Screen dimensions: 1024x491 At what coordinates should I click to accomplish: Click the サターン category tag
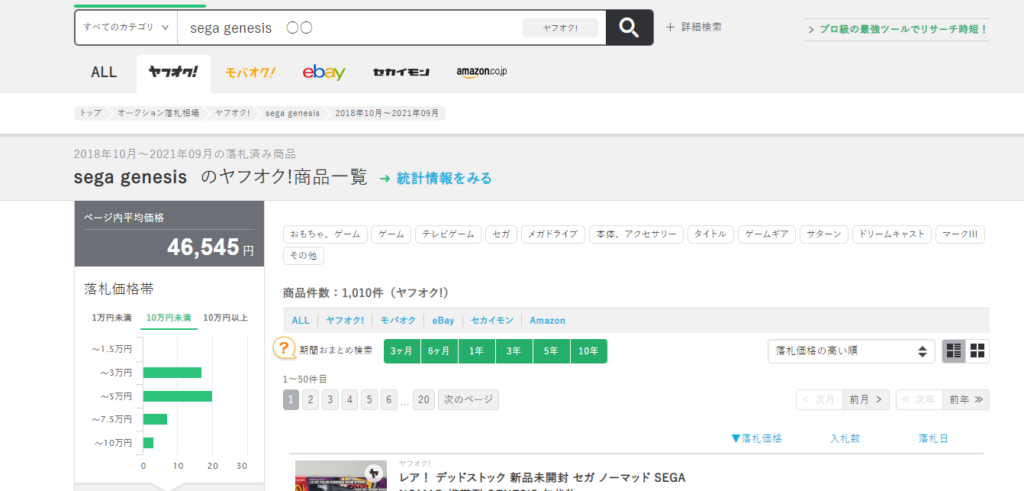[824, 234]
